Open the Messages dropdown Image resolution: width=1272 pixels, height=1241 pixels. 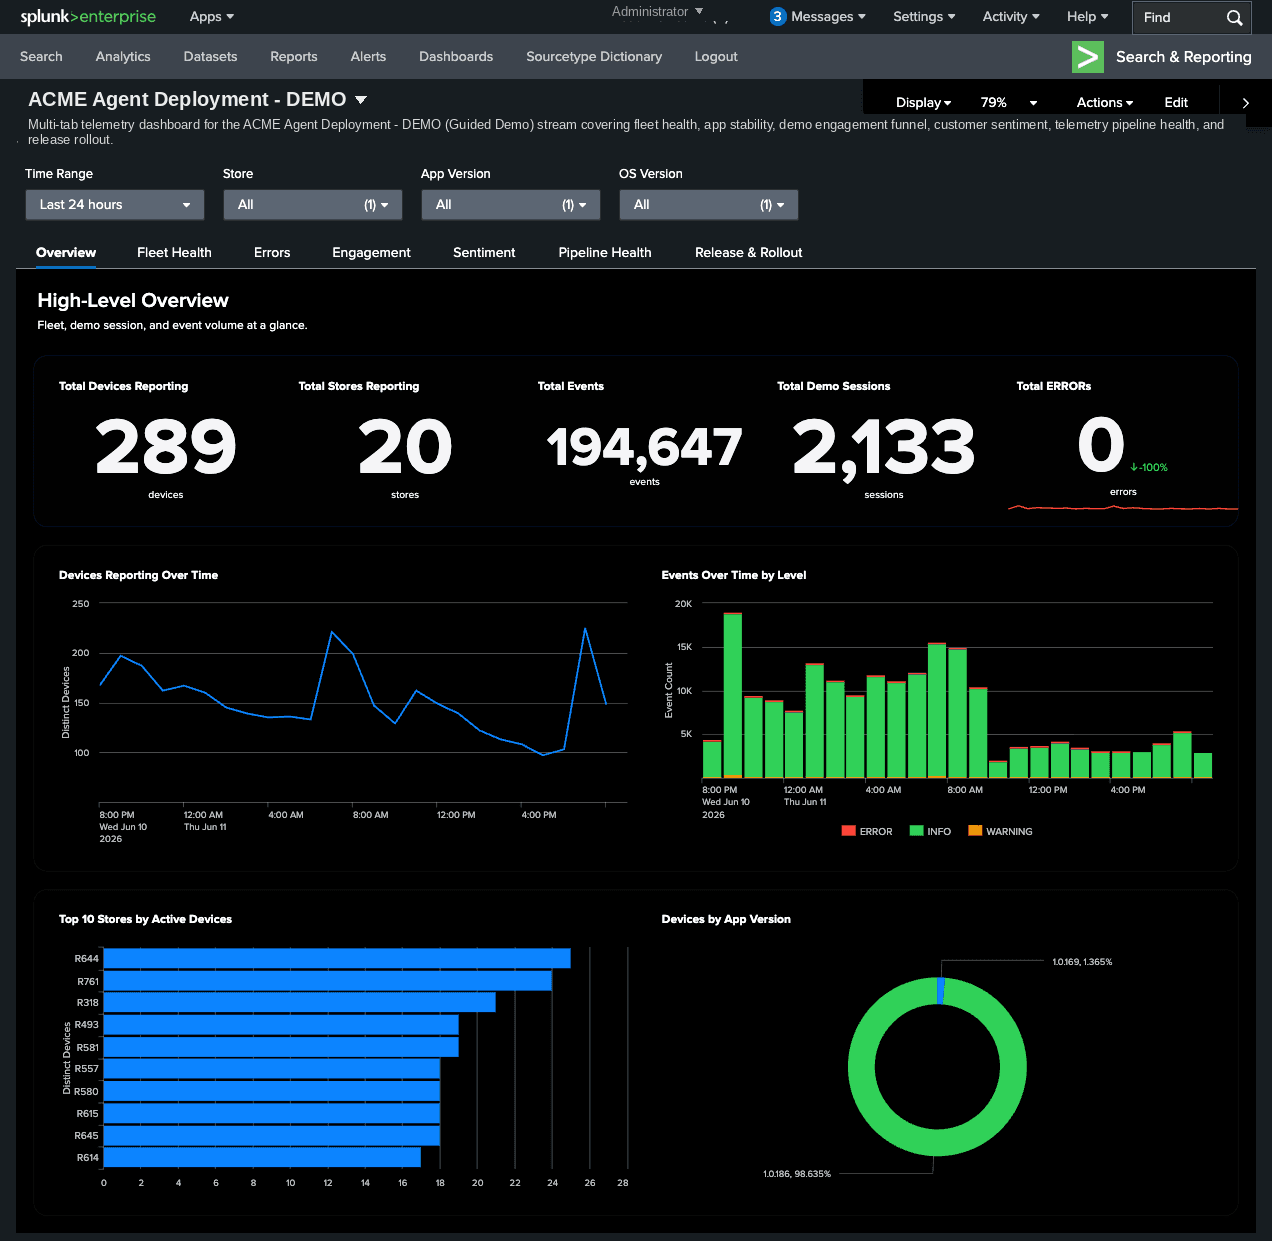tap(828, 17)
